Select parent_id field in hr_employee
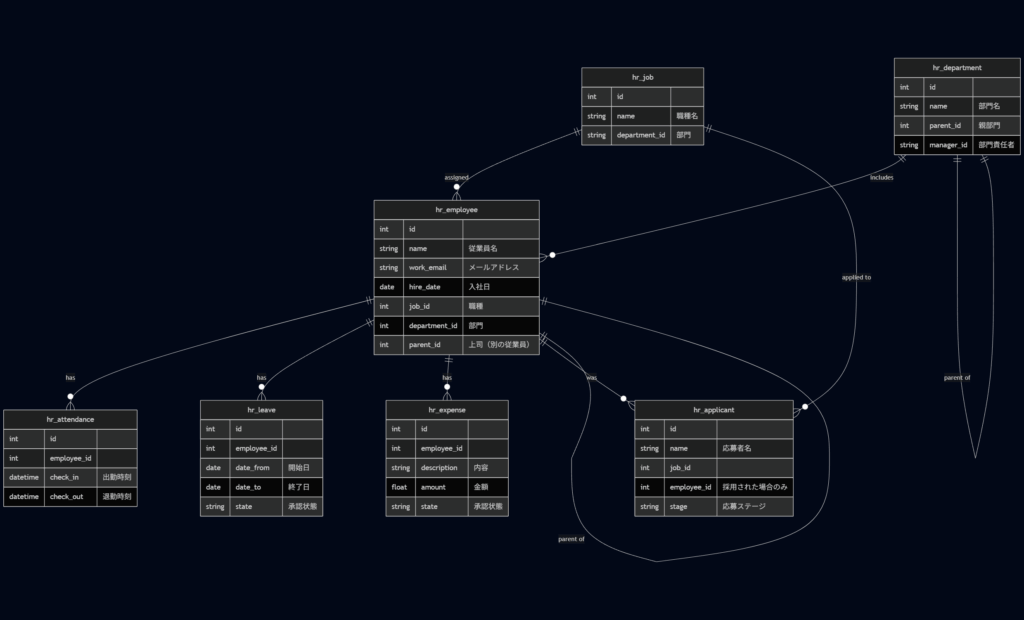This screenshot has width=1024, height=620. (433, 344)
